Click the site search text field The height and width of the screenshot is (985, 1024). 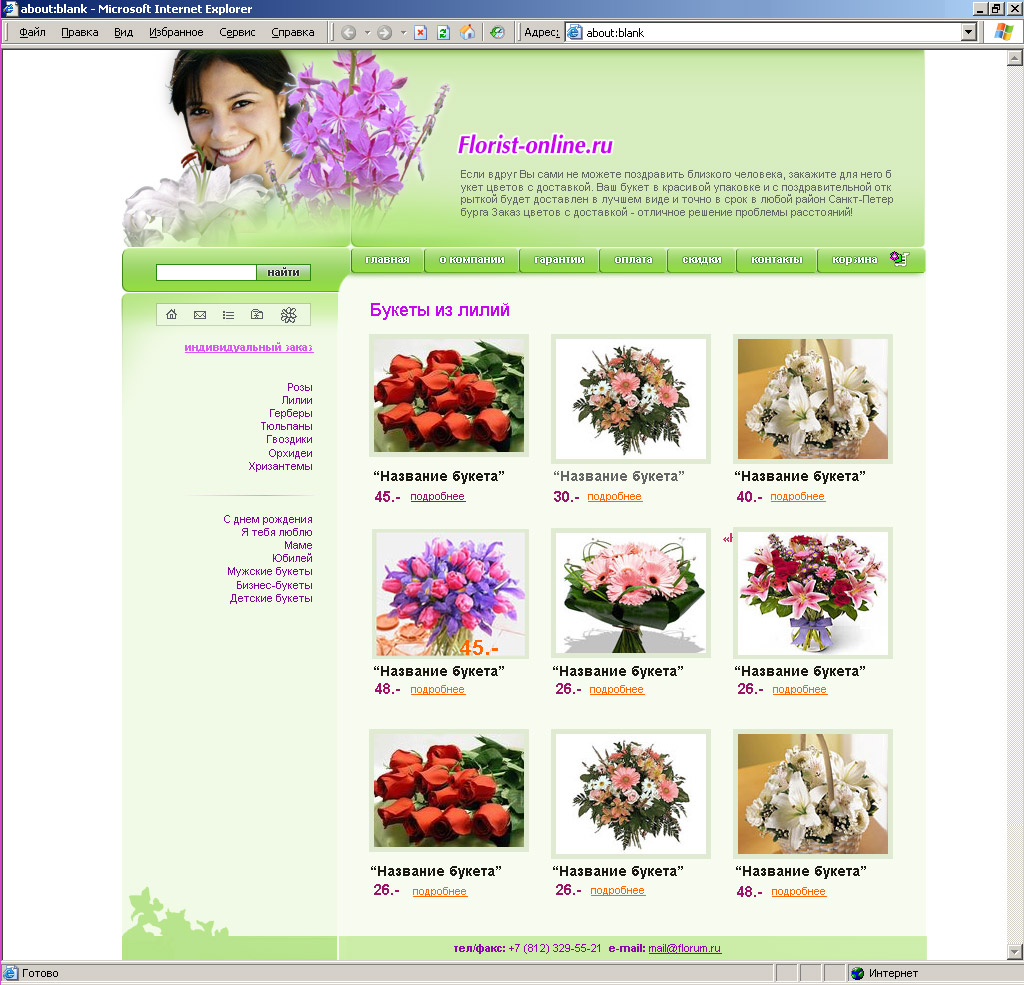(206, 272)
